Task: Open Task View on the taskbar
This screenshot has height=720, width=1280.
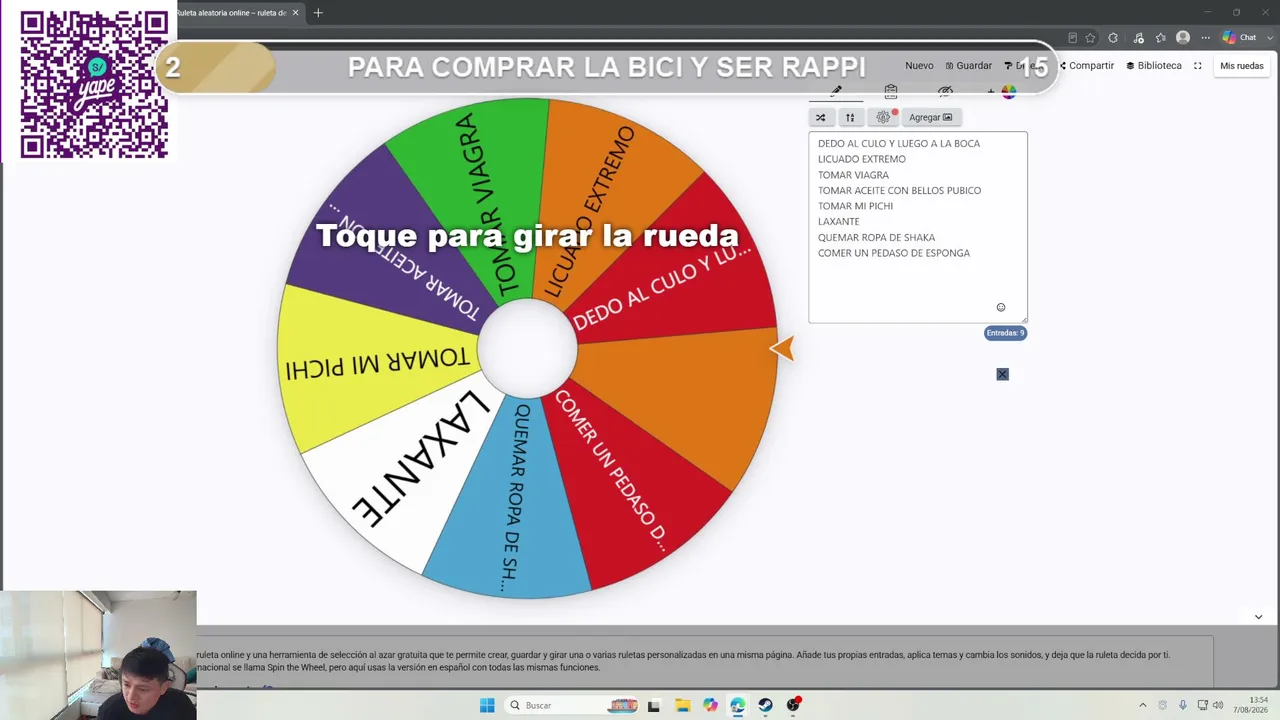Action: pos(654,705)
